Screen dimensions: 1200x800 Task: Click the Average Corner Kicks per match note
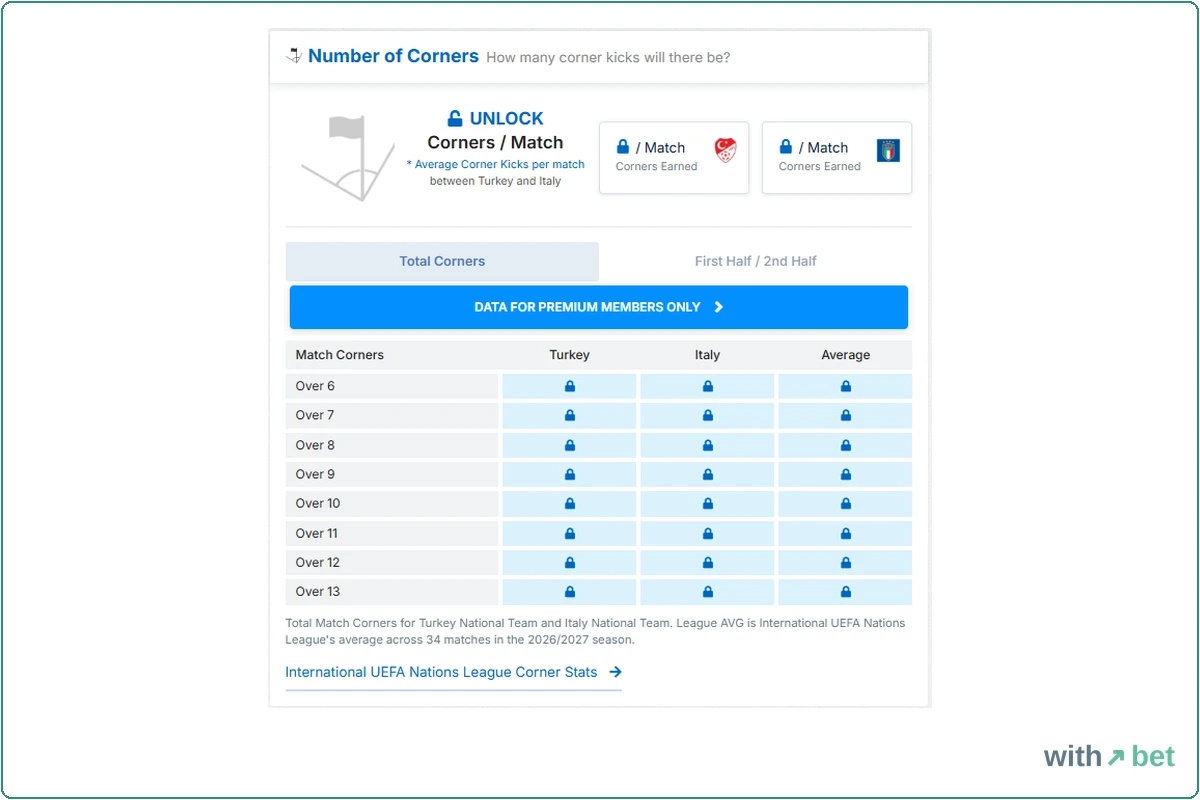[496, 164]
